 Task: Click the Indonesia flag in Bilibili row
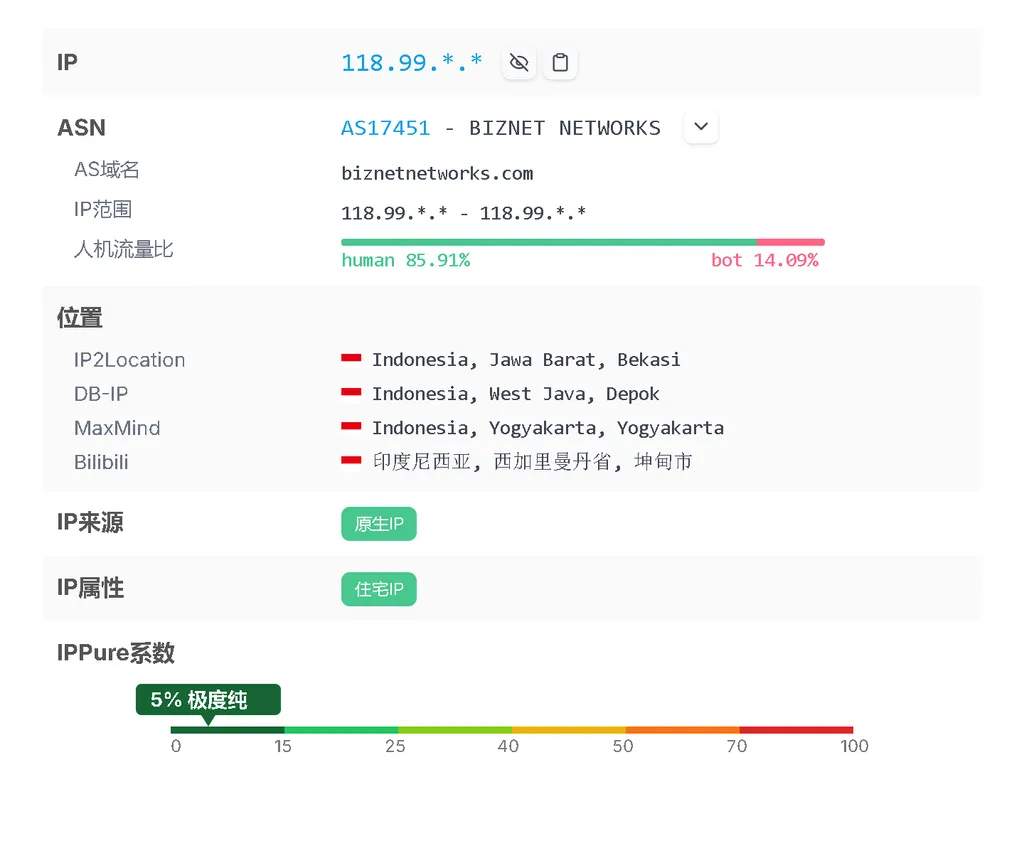tap(351, 461)
